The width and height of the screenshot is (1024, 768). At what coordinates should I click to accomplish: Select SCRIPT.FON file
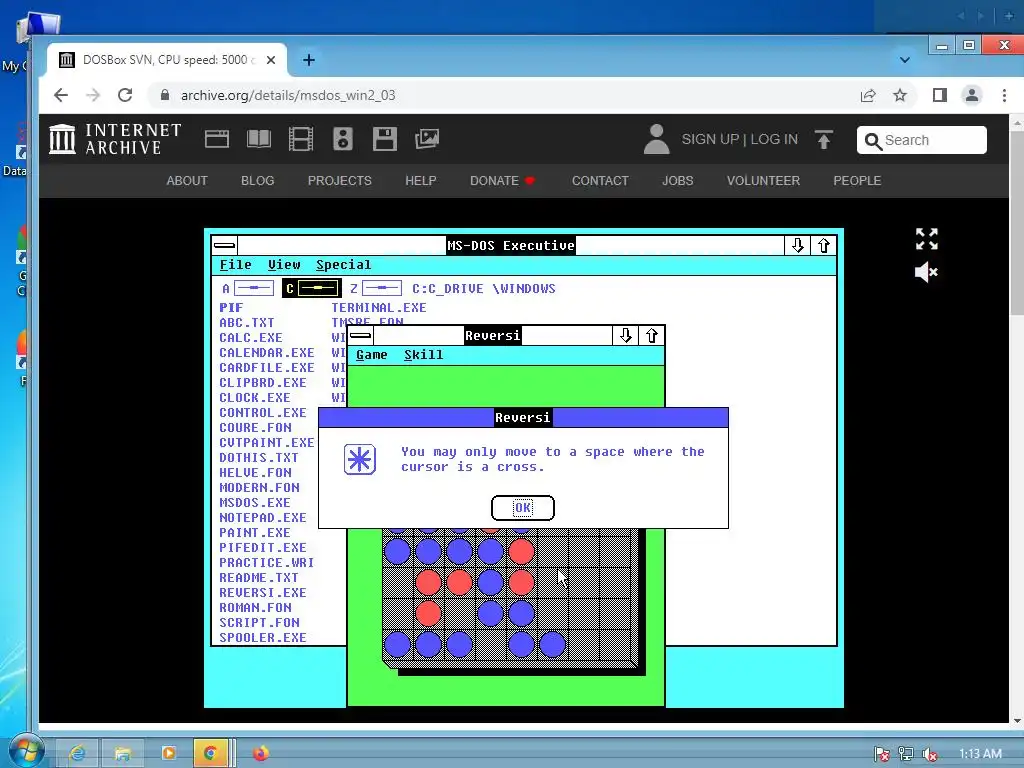pyautogui.click(x=259, y=623)
